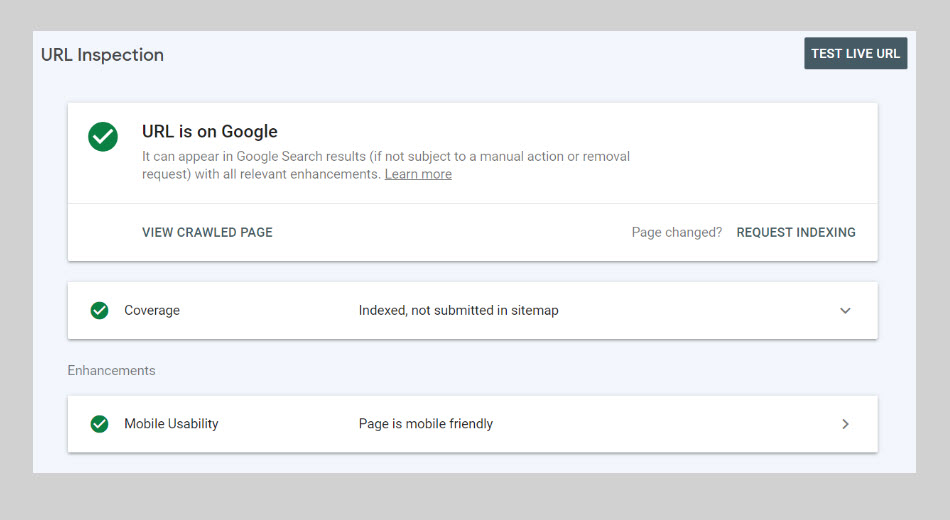
Task: Click the empty area of the Coverage row before its chevron
Action: click(x=700, y=310)
